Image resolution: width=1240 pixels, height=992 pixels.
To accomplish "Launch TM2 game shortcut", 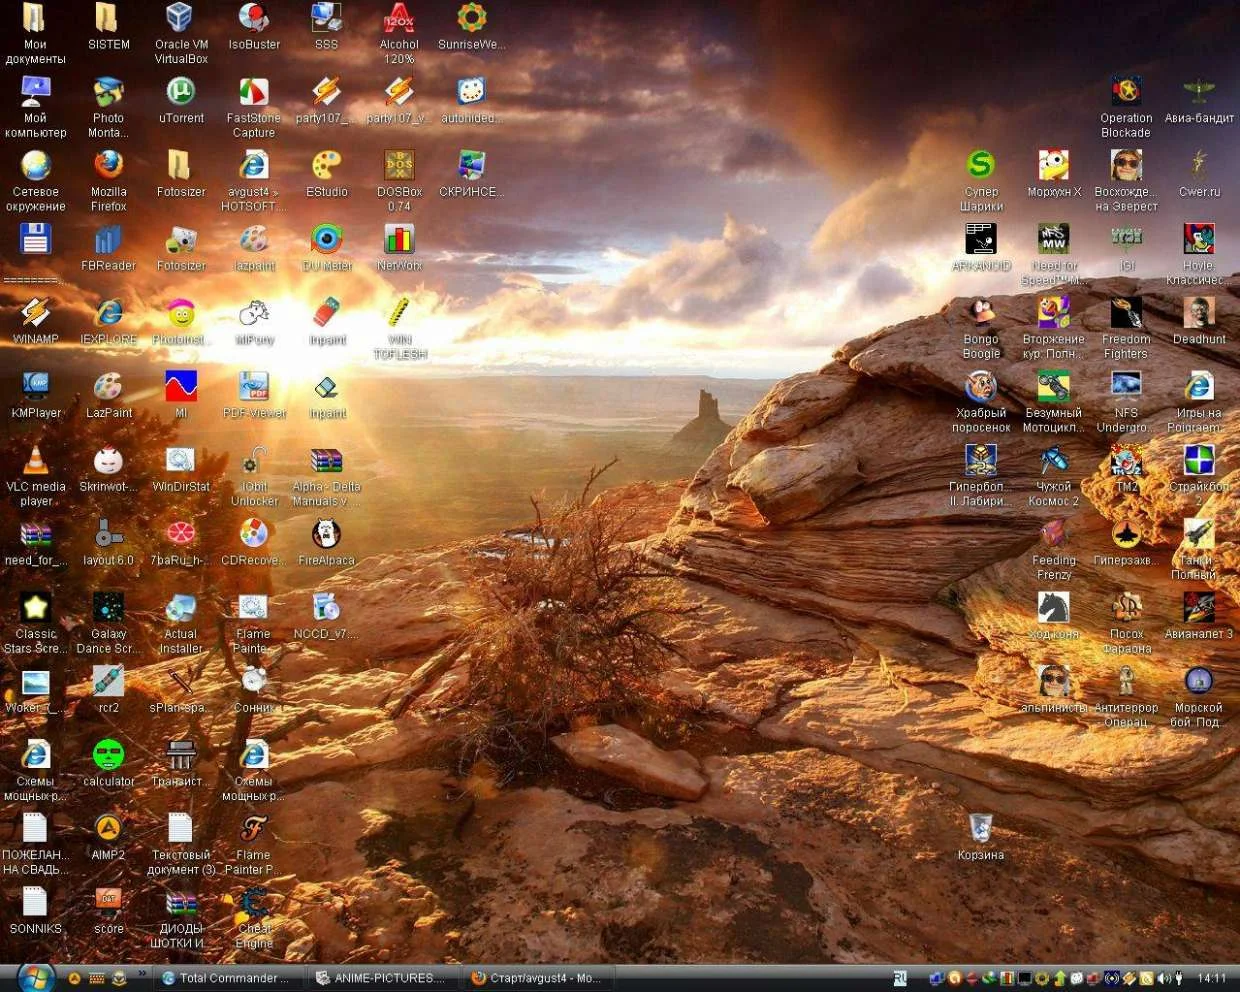I will (1126, 468).
